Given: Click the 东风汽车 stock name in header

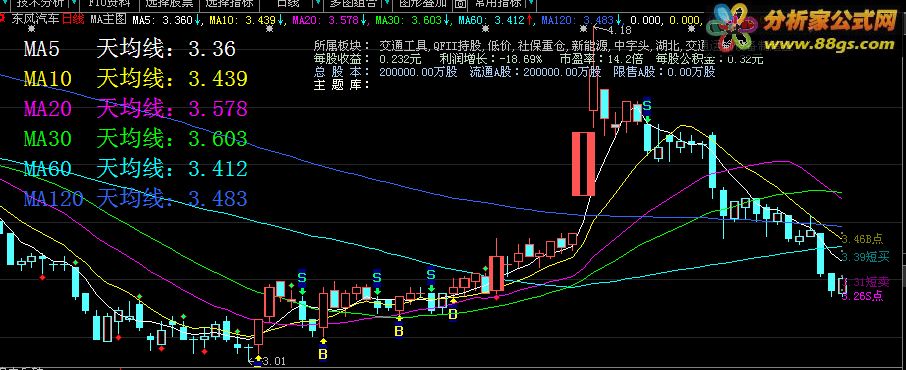Looking at the screenshot, I should click(x=35, y=19).
